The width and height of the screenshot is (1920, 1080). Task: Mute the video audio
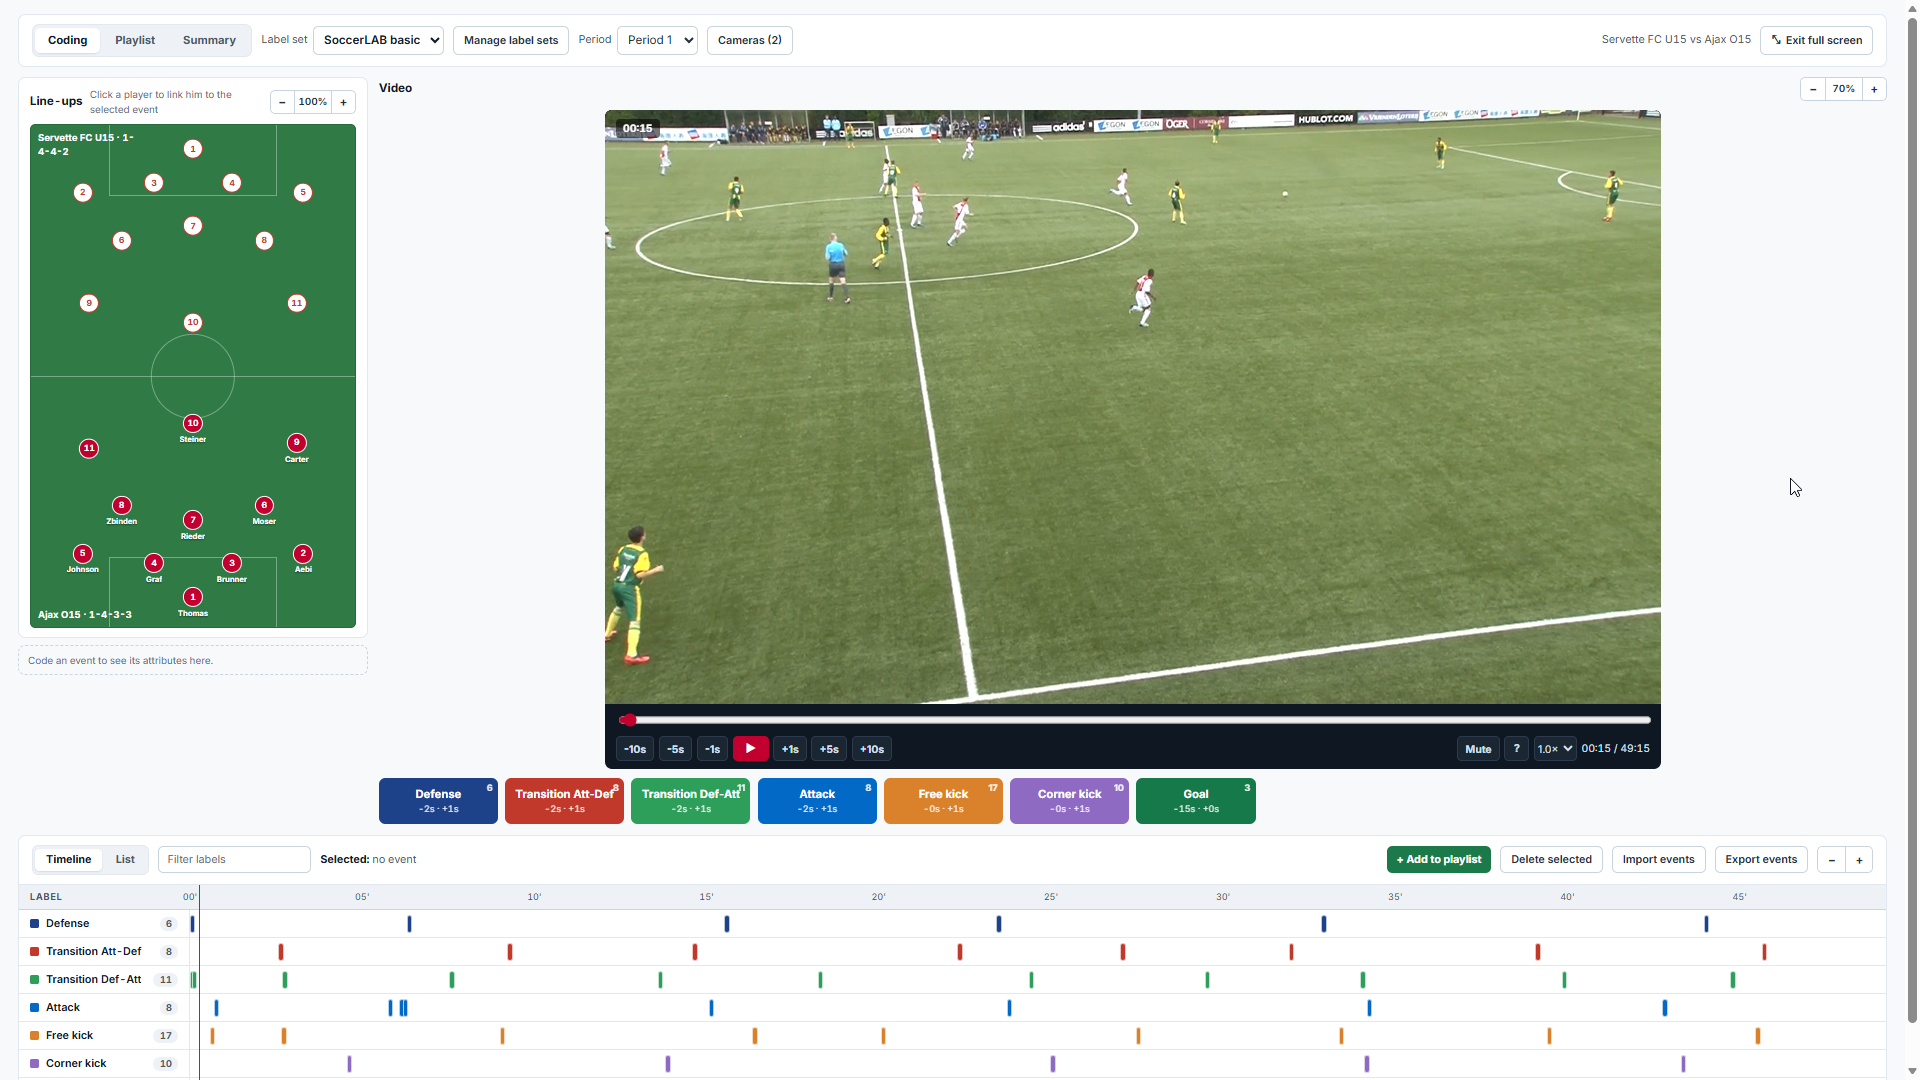pos(1478,749)
